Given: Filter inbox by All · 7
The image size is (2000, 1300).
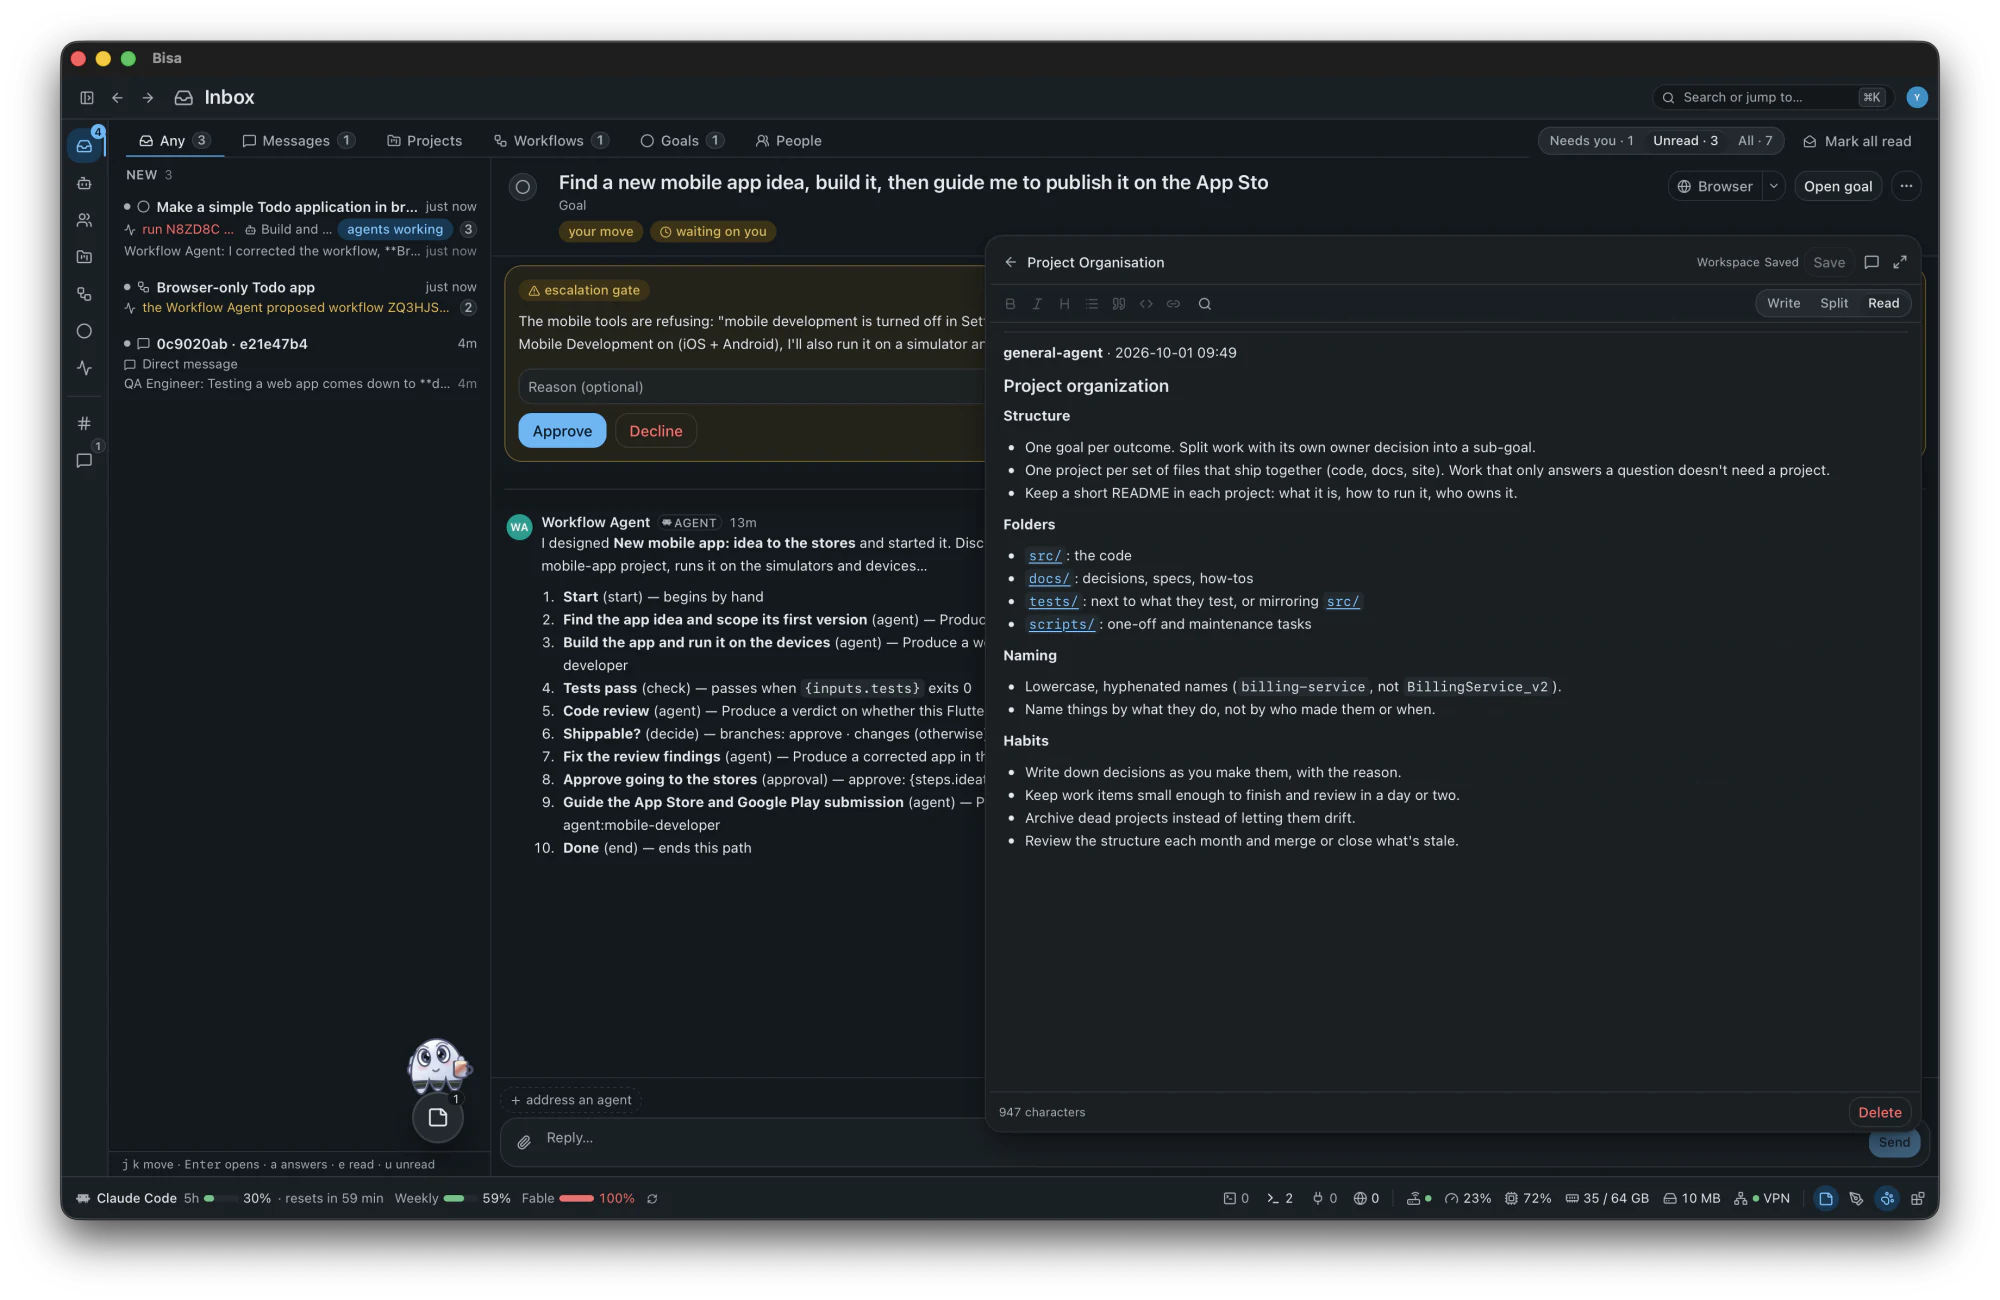Looking at the screenshot, I should click(1755, 141).
